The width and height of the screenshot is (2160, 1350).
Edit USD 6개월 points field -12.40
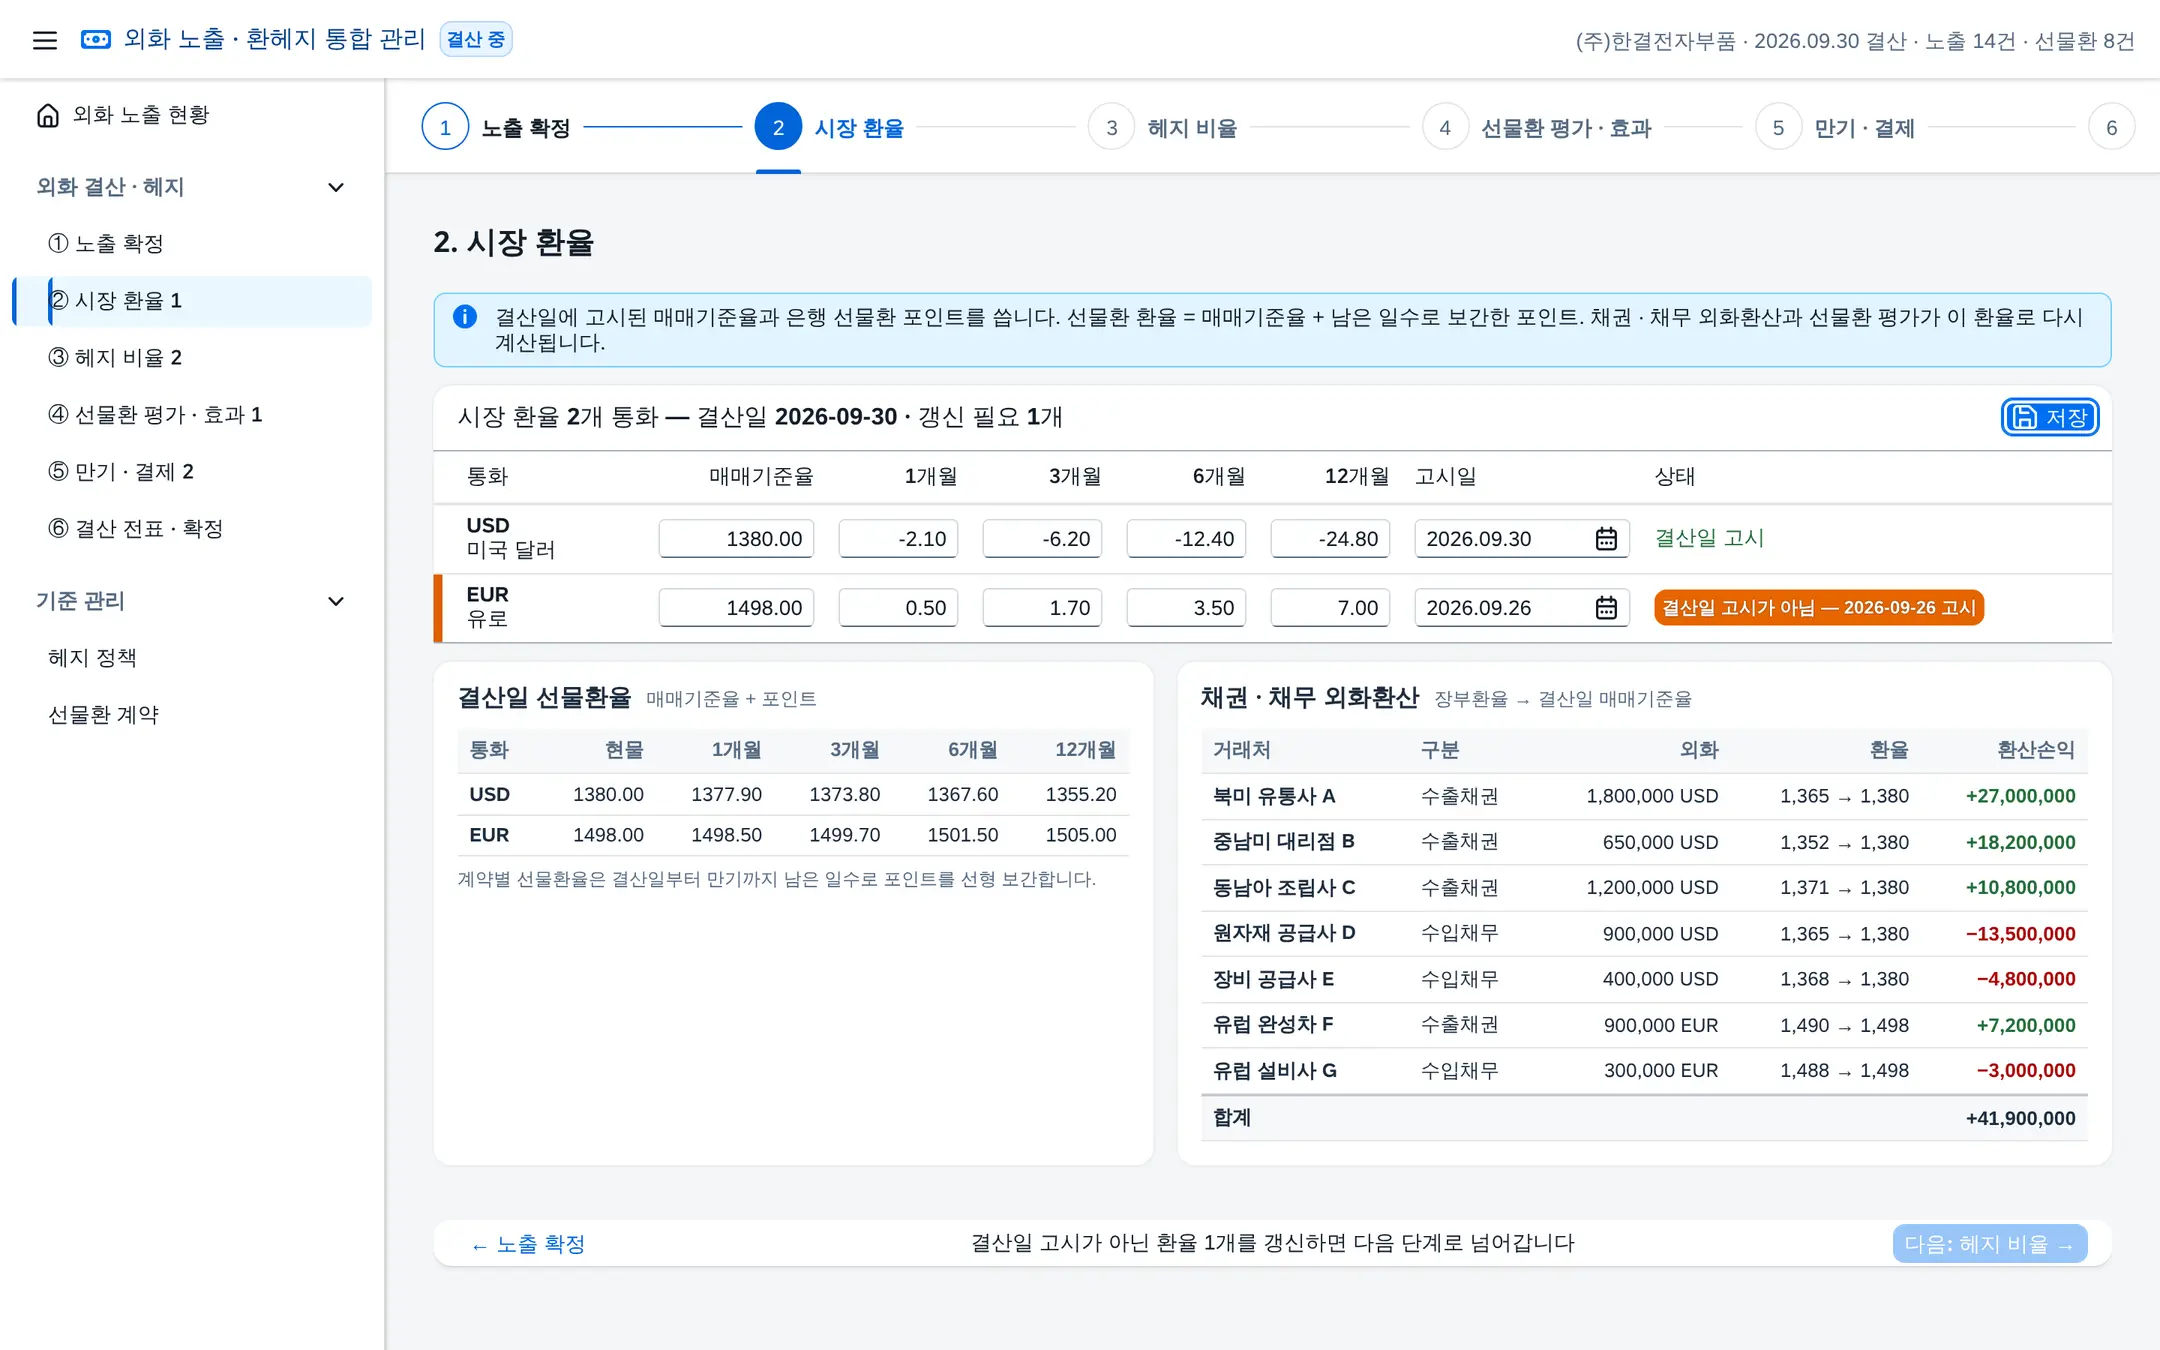(1186, 539)
